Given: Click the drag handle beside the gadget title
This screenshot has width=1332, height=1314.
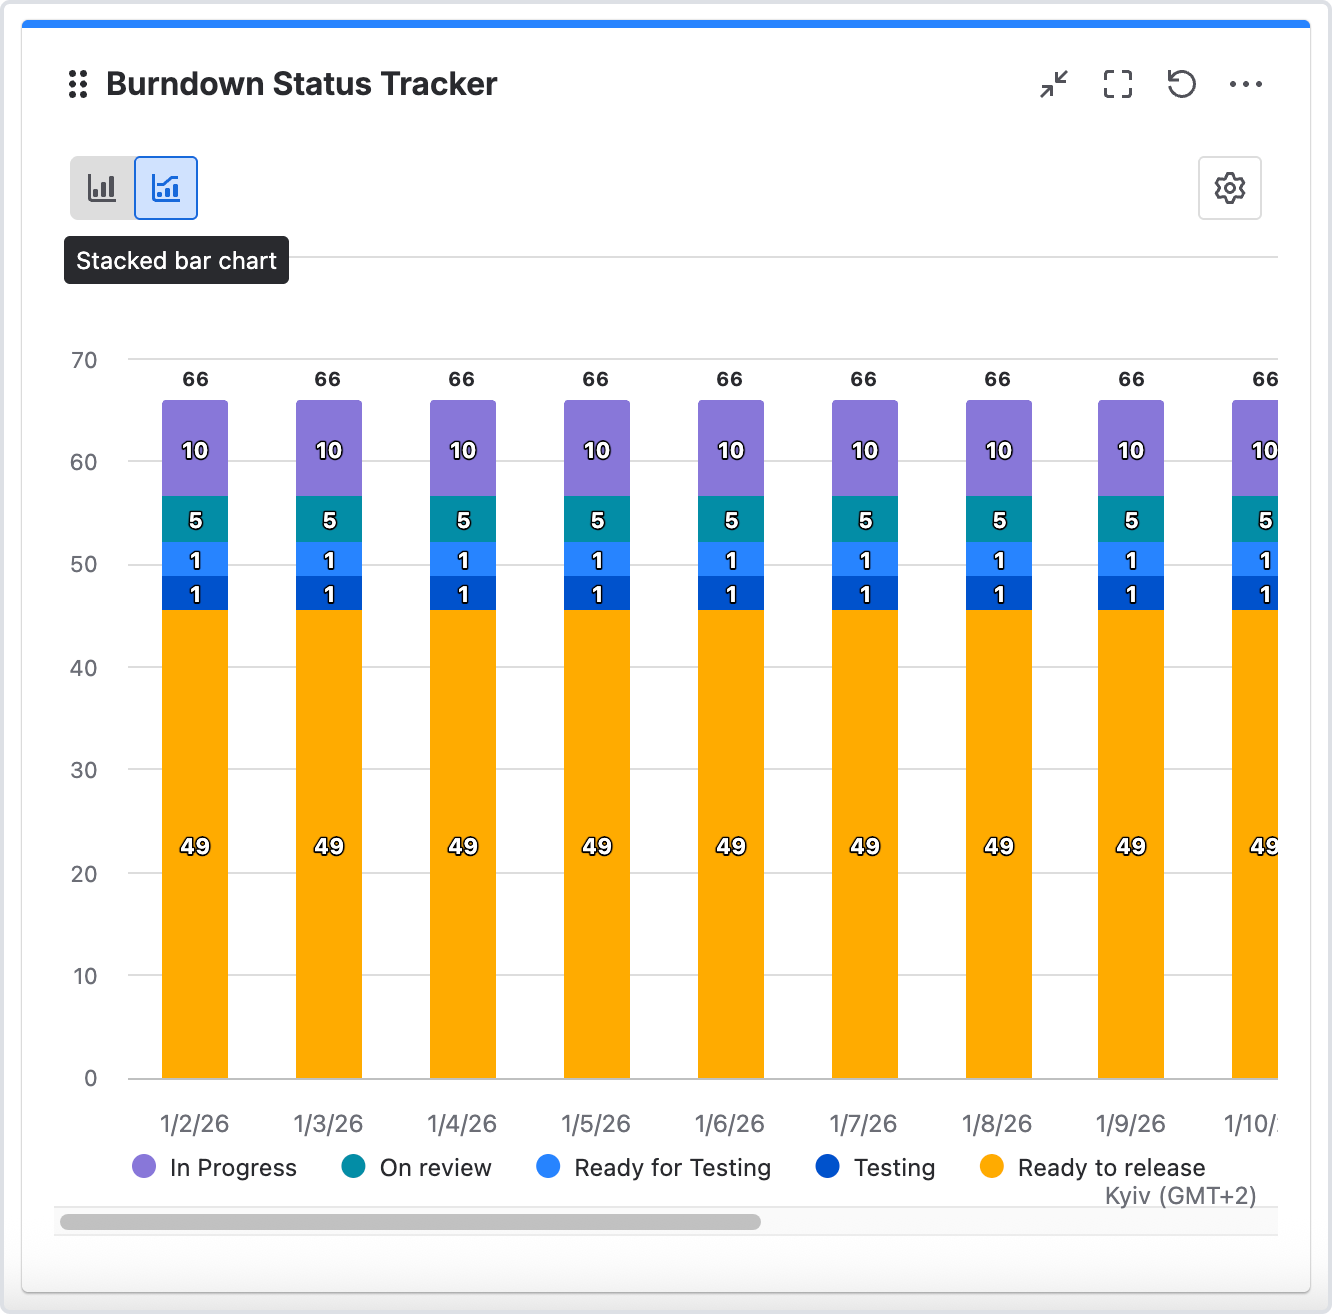Looking at the screenshot, I should (78, 85).
